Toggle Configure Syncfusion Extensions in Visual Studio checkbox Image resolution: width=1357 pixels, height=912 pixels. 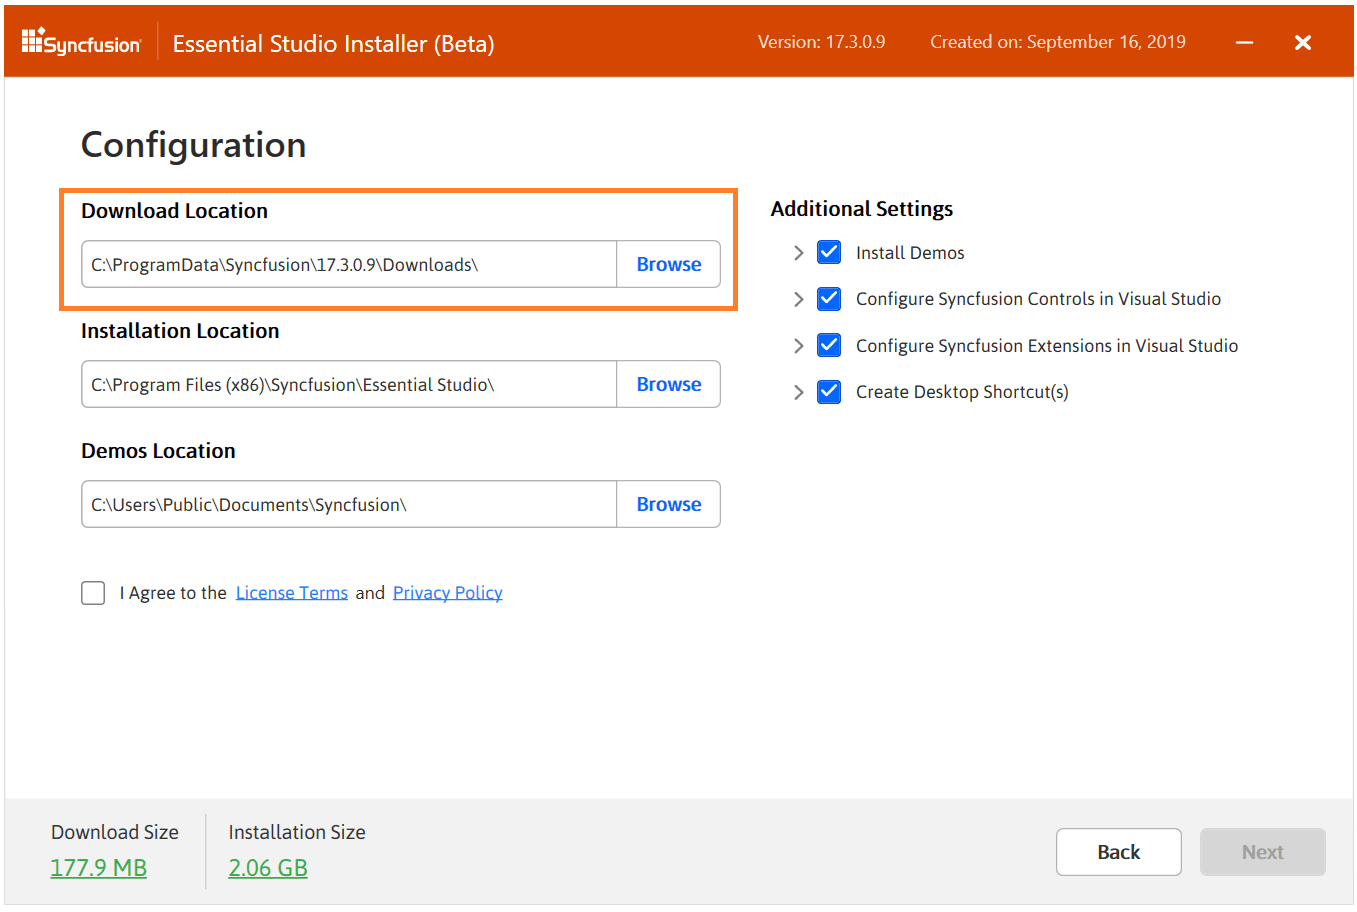coord(829,345)
